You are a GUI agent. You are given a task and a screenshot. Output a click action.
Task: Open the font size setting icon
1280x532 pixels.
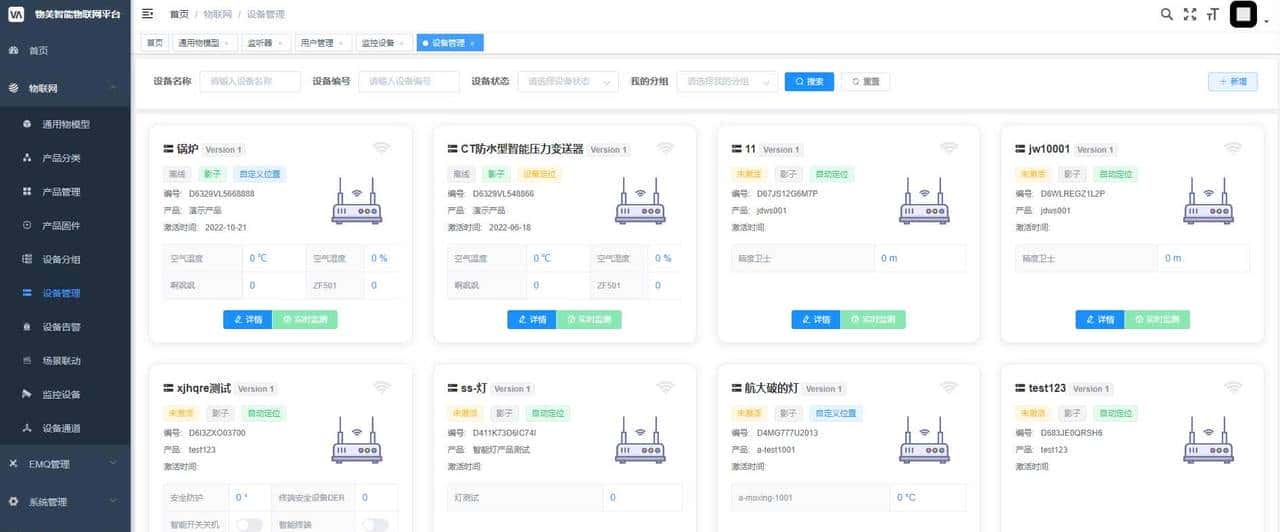coord(1213,14)
